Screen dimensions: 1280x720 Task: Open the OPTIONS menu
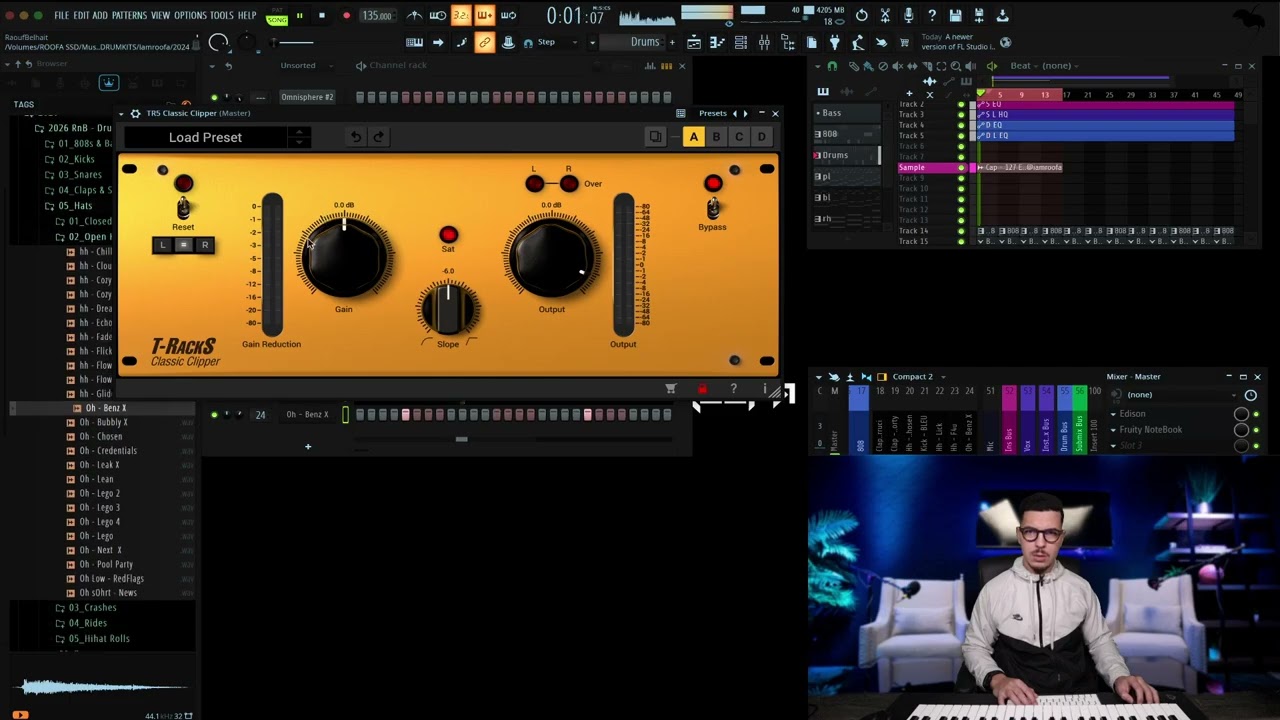pyautogui.click(x=190, y=16)
